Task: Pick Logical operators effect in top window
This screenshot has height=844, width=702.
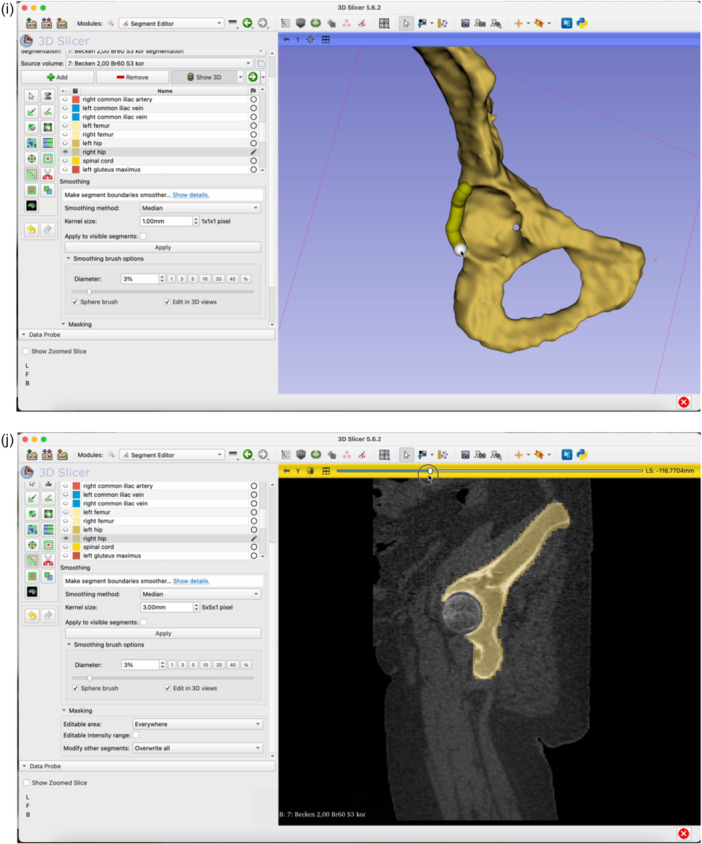Action: coord(48,190)
